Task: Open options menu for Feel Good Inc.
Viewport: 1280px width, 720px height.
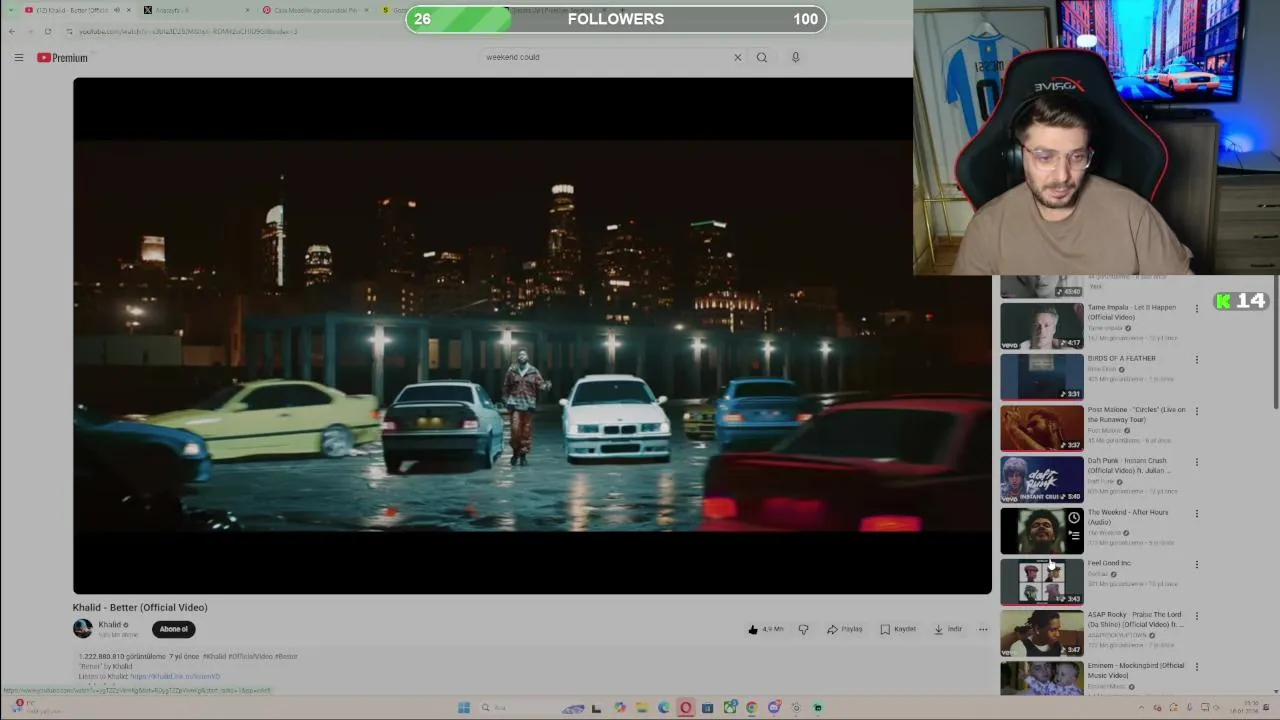Action: tap(1197, 564)
